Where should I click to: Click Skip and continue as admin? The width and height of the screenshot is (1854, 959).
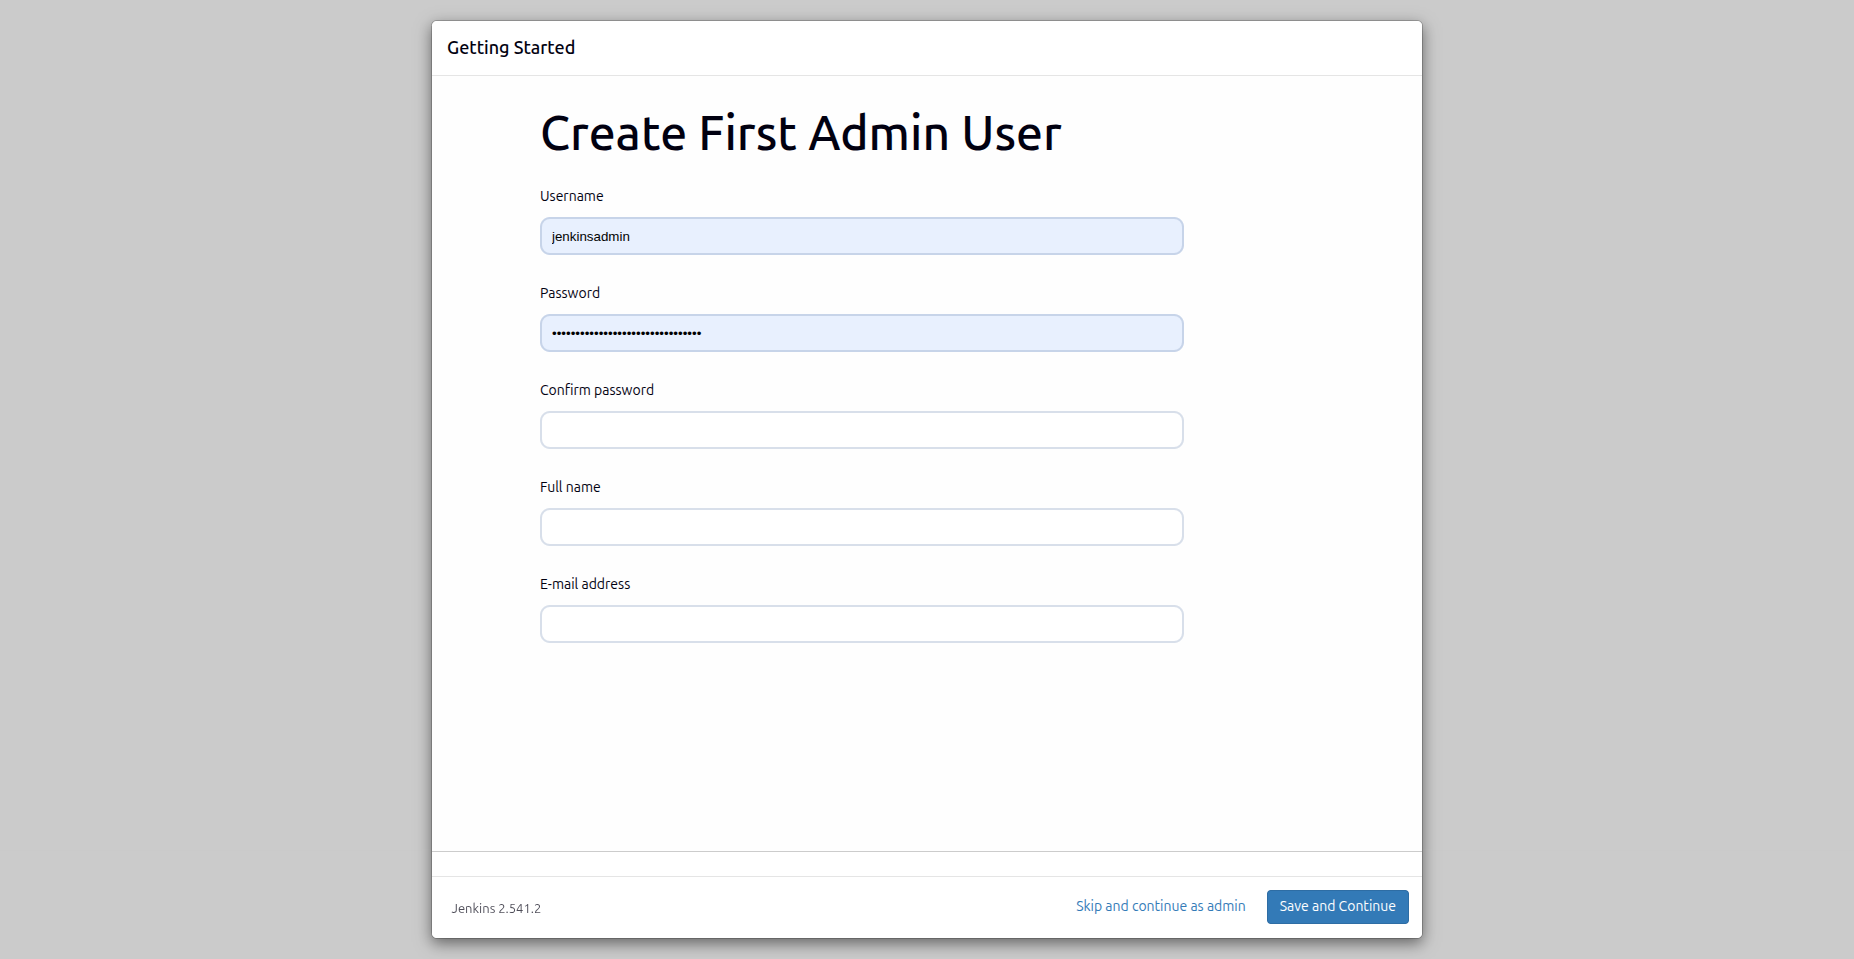[1160, 906]
